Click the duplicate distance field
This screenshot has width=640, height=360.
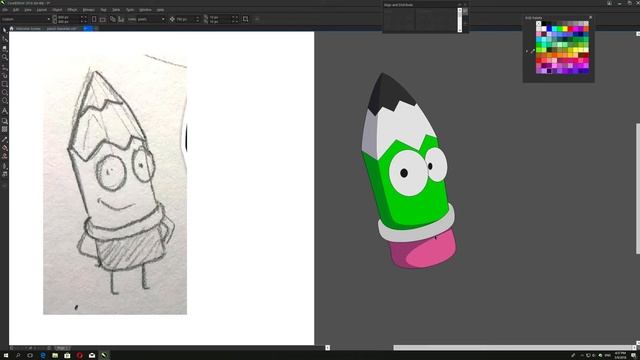point(220,19)
